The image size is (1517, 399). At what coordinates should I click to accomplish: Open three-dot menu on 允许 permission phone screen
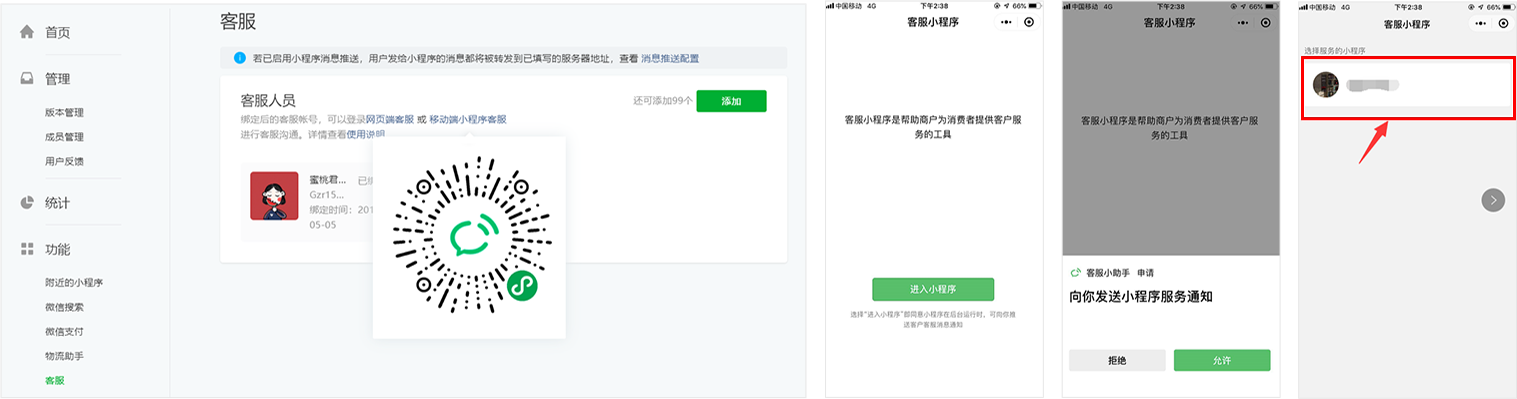1243,21
